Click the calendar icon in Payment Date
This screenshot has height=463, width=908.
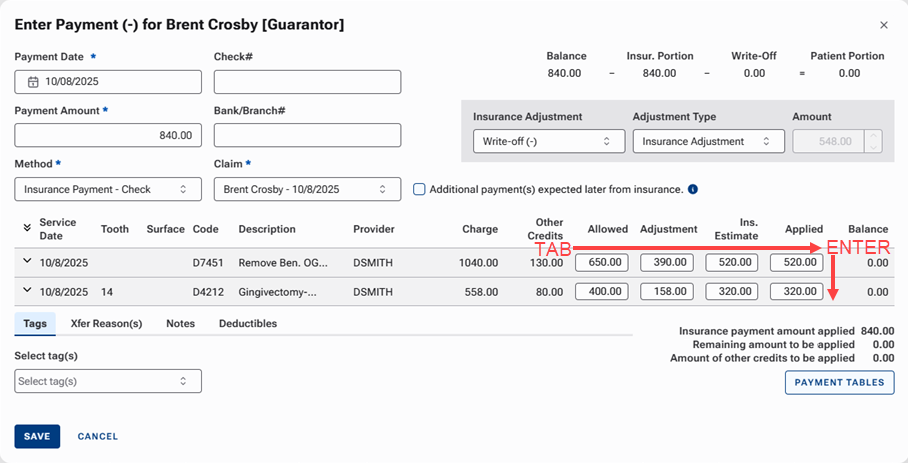click(x=32, y=82)
